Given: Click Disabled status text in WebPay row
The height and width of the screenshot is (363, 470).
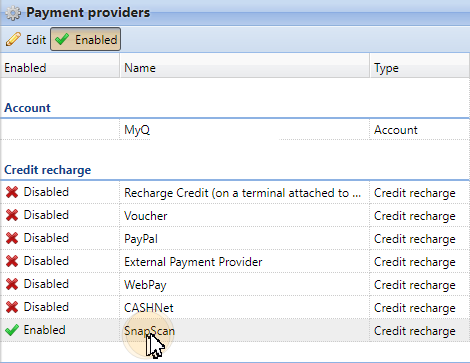Looking at the screenshot, I should [x=46, y=284].
